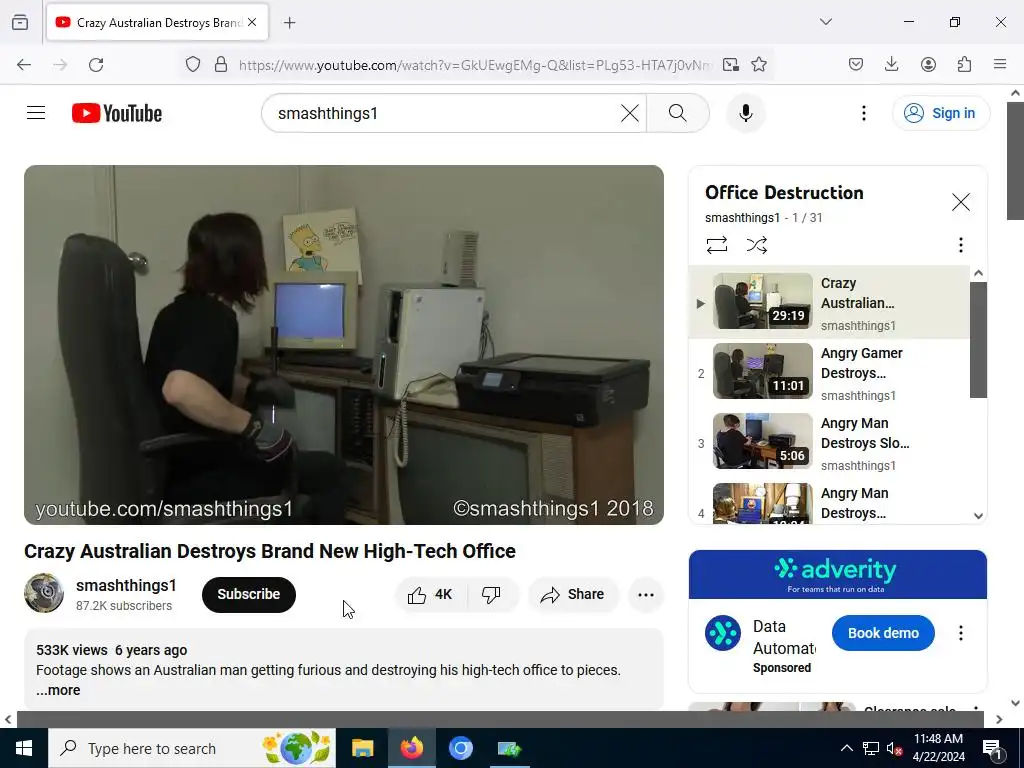
Task: Start voice search with microphone
Action: [x=746, y=113]
